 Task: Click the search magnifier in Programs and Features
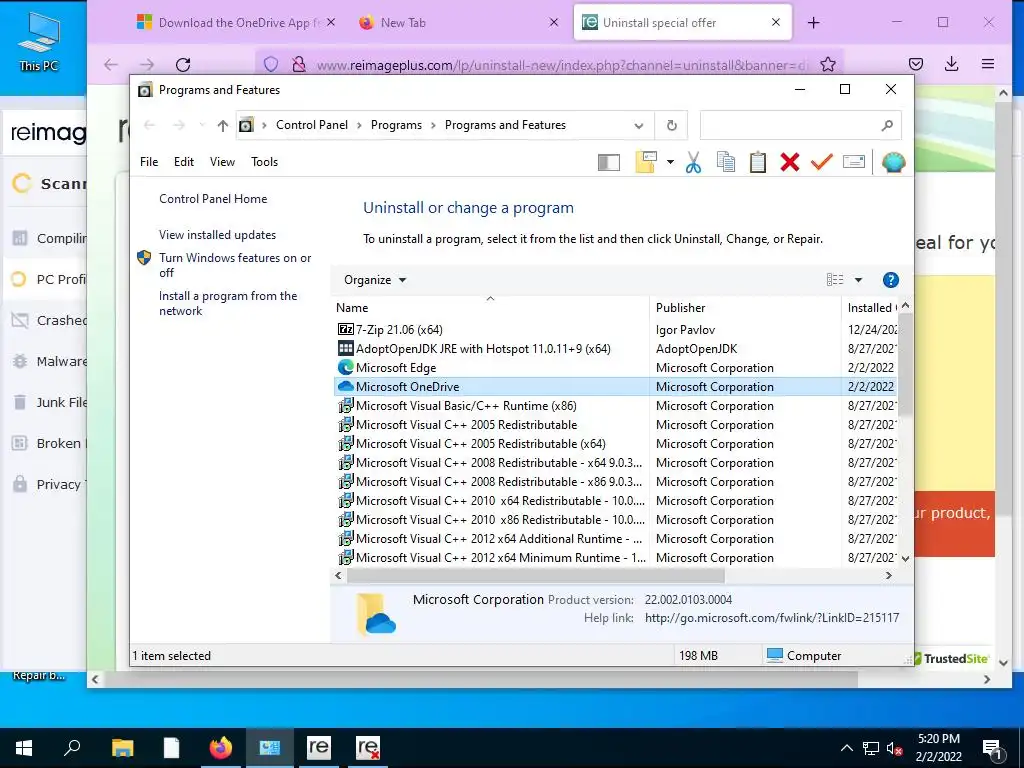[886, 125]
